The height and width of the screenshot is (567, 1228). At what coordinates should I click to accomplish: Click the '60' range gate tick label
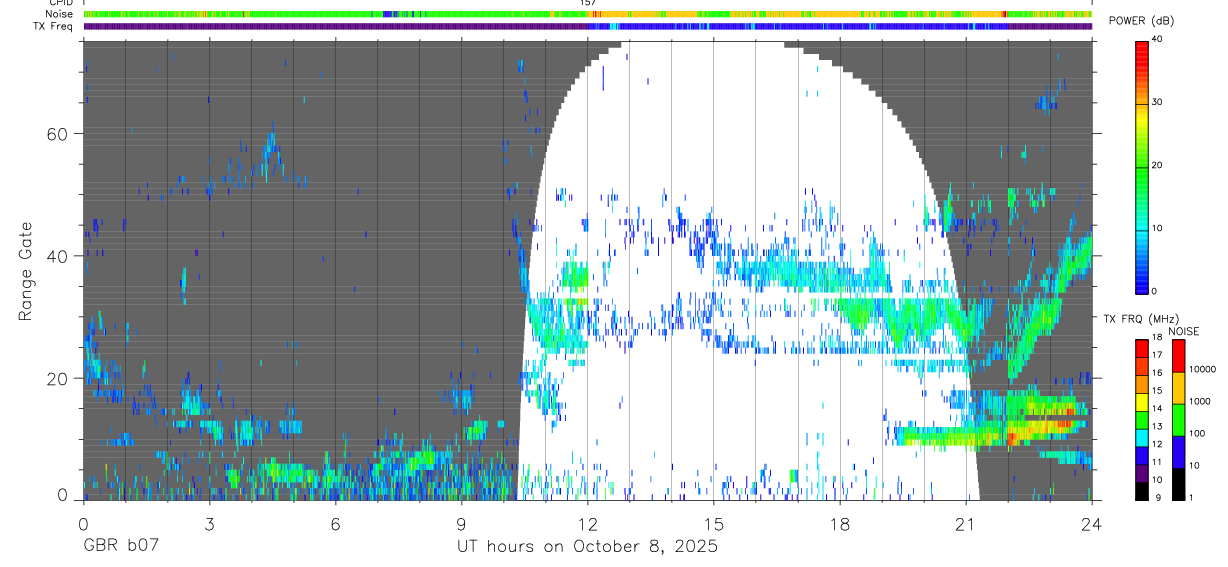click(59, 134)
